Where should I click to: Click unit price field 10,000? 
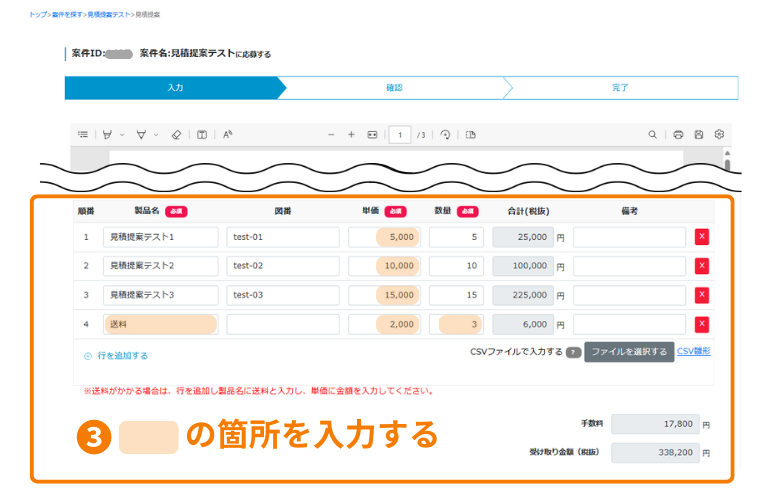(x=385, y=266)
